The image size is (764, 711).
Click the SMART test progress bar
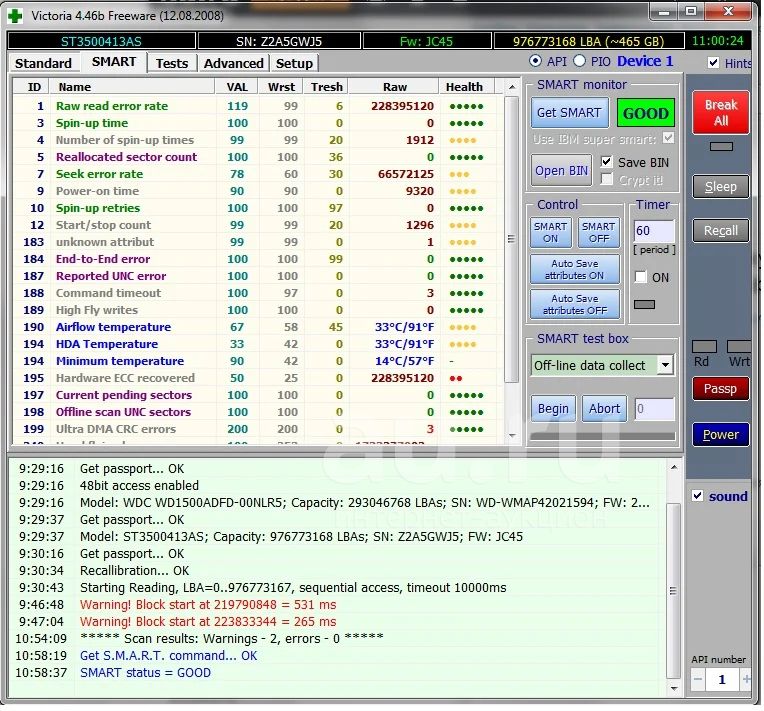[603, 436]
